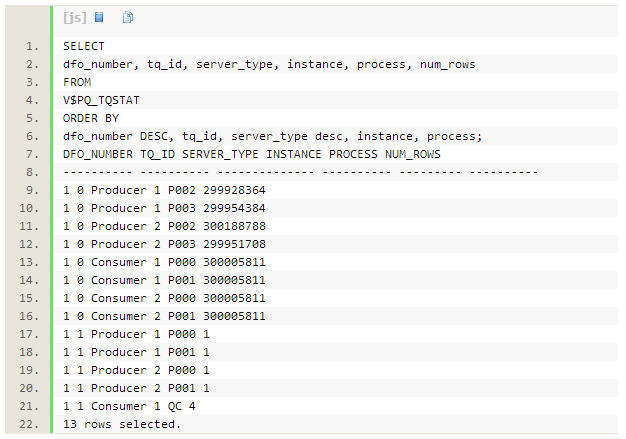Click the copy to clipboard icon
The height and width of the screenshot is (439, 626).
click(x=128, y=18)
